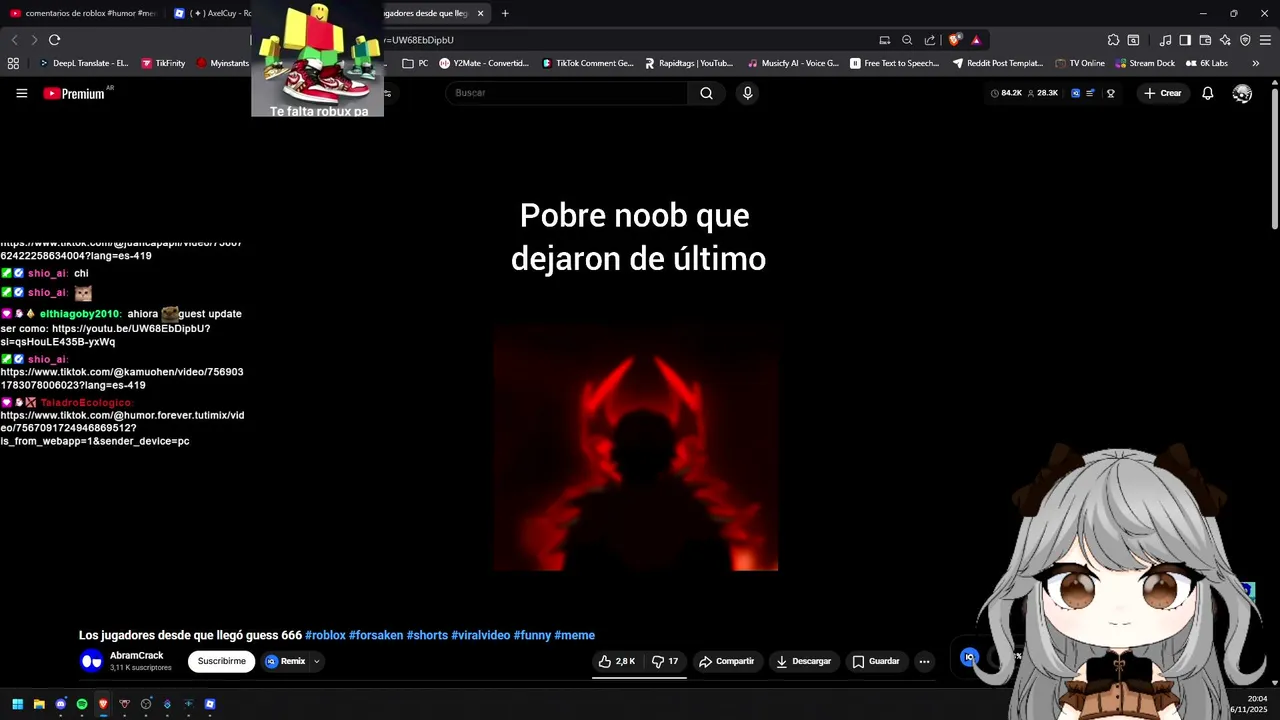Go to YouTube Premium home logo
This screenshot has width=1280, height=720.
pyautogui.click(x=74, y=93)
